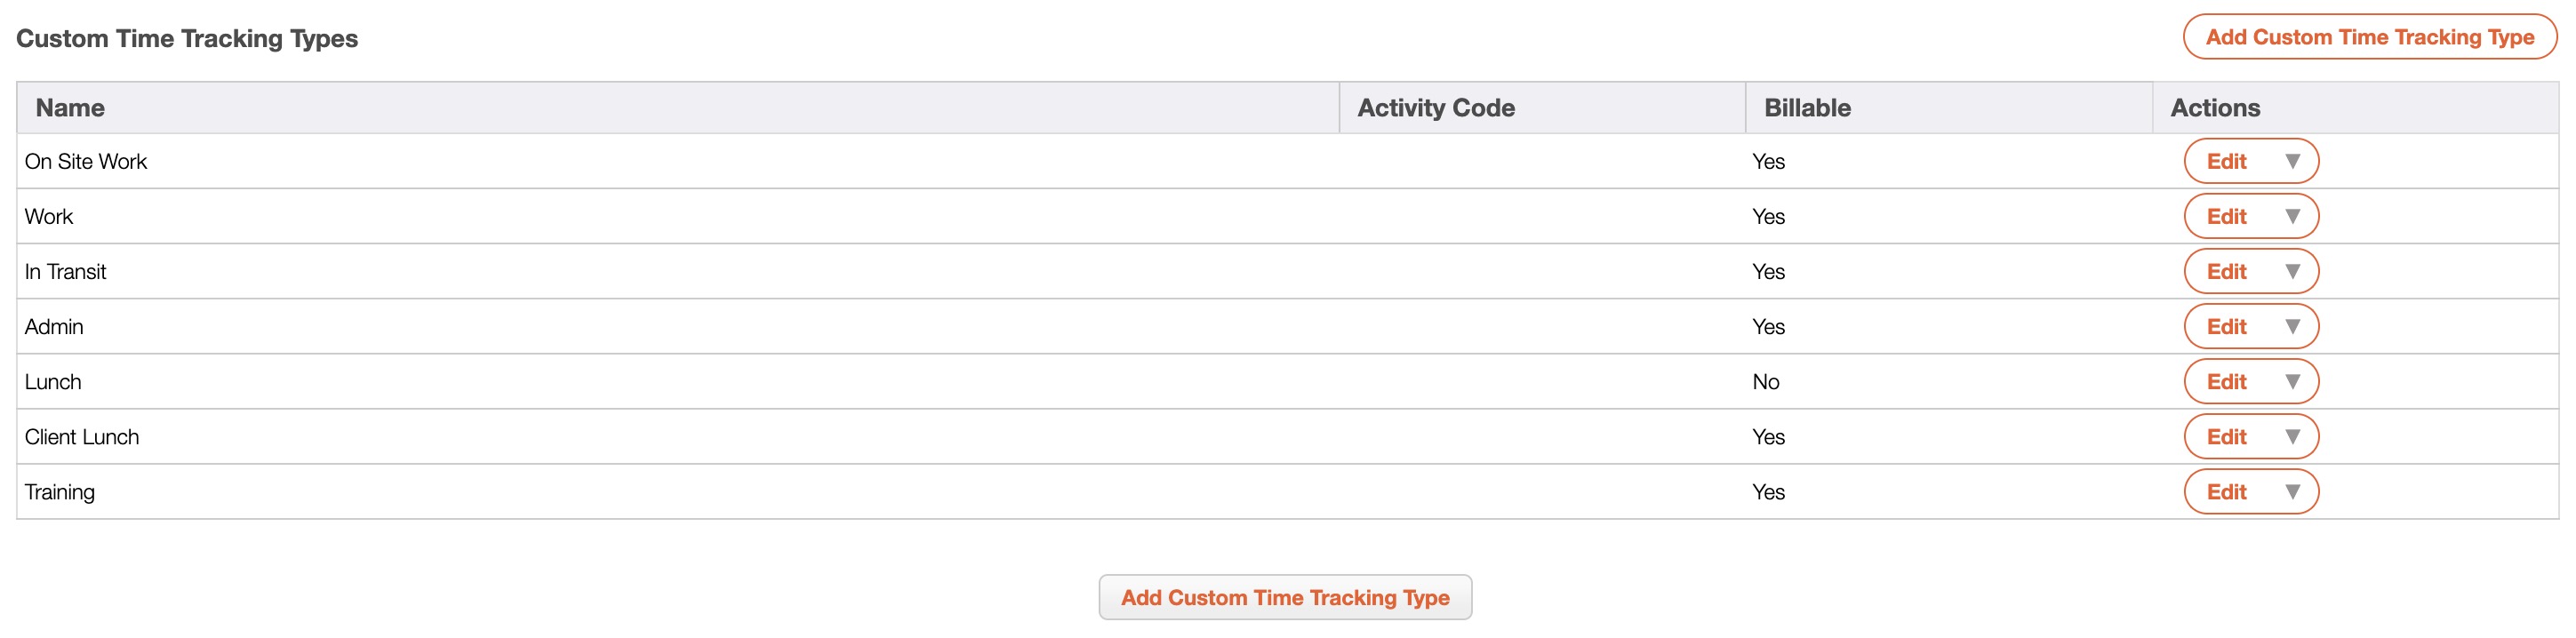Click the Actions column header
The height and width of the screenshot is (638, 2576).
[2215, 108]
